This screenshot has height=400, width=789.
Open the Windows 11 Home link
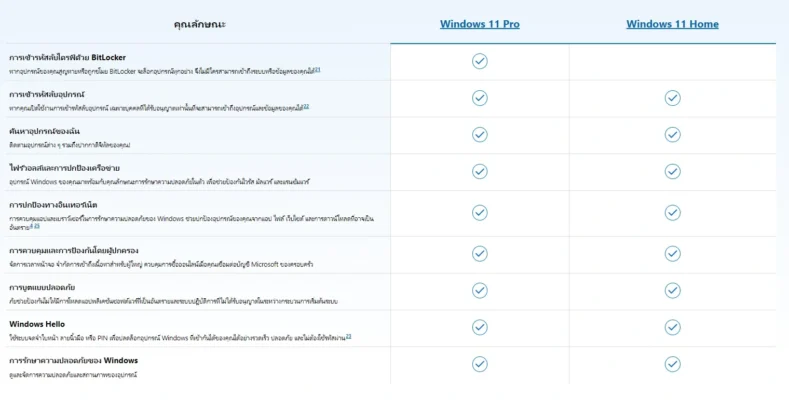click(x=672, y=24)
